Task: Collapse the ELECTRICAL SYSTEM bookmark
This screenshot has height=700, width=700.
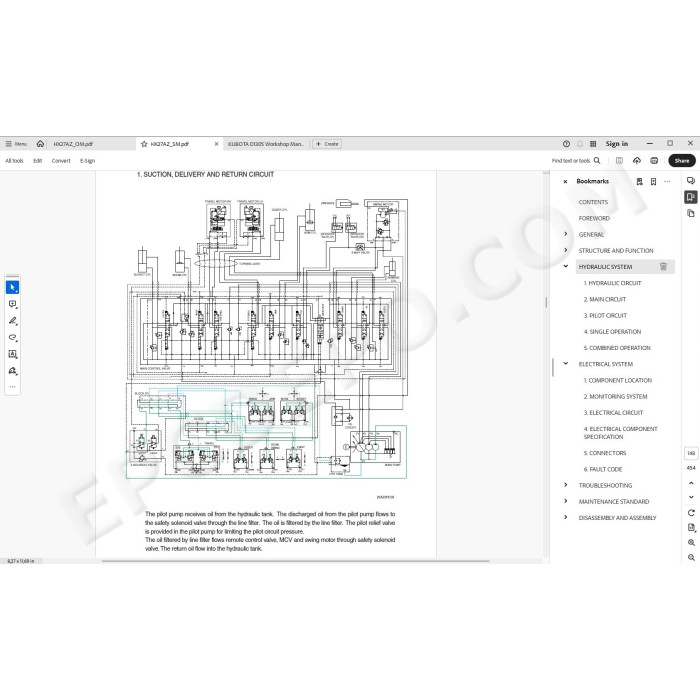Action: pyautogui.click(x=566, y=363)
